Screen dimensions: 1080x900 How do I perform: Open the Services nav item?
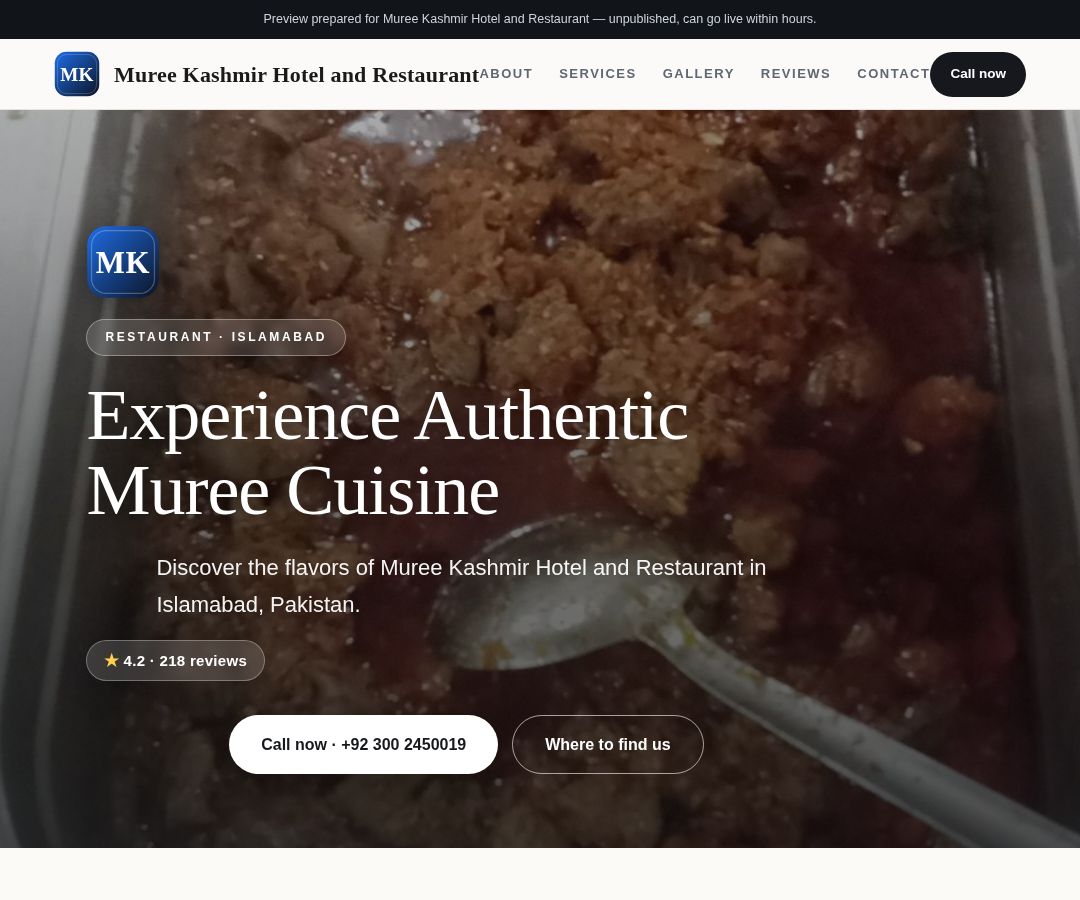click(x=597, y=74)
